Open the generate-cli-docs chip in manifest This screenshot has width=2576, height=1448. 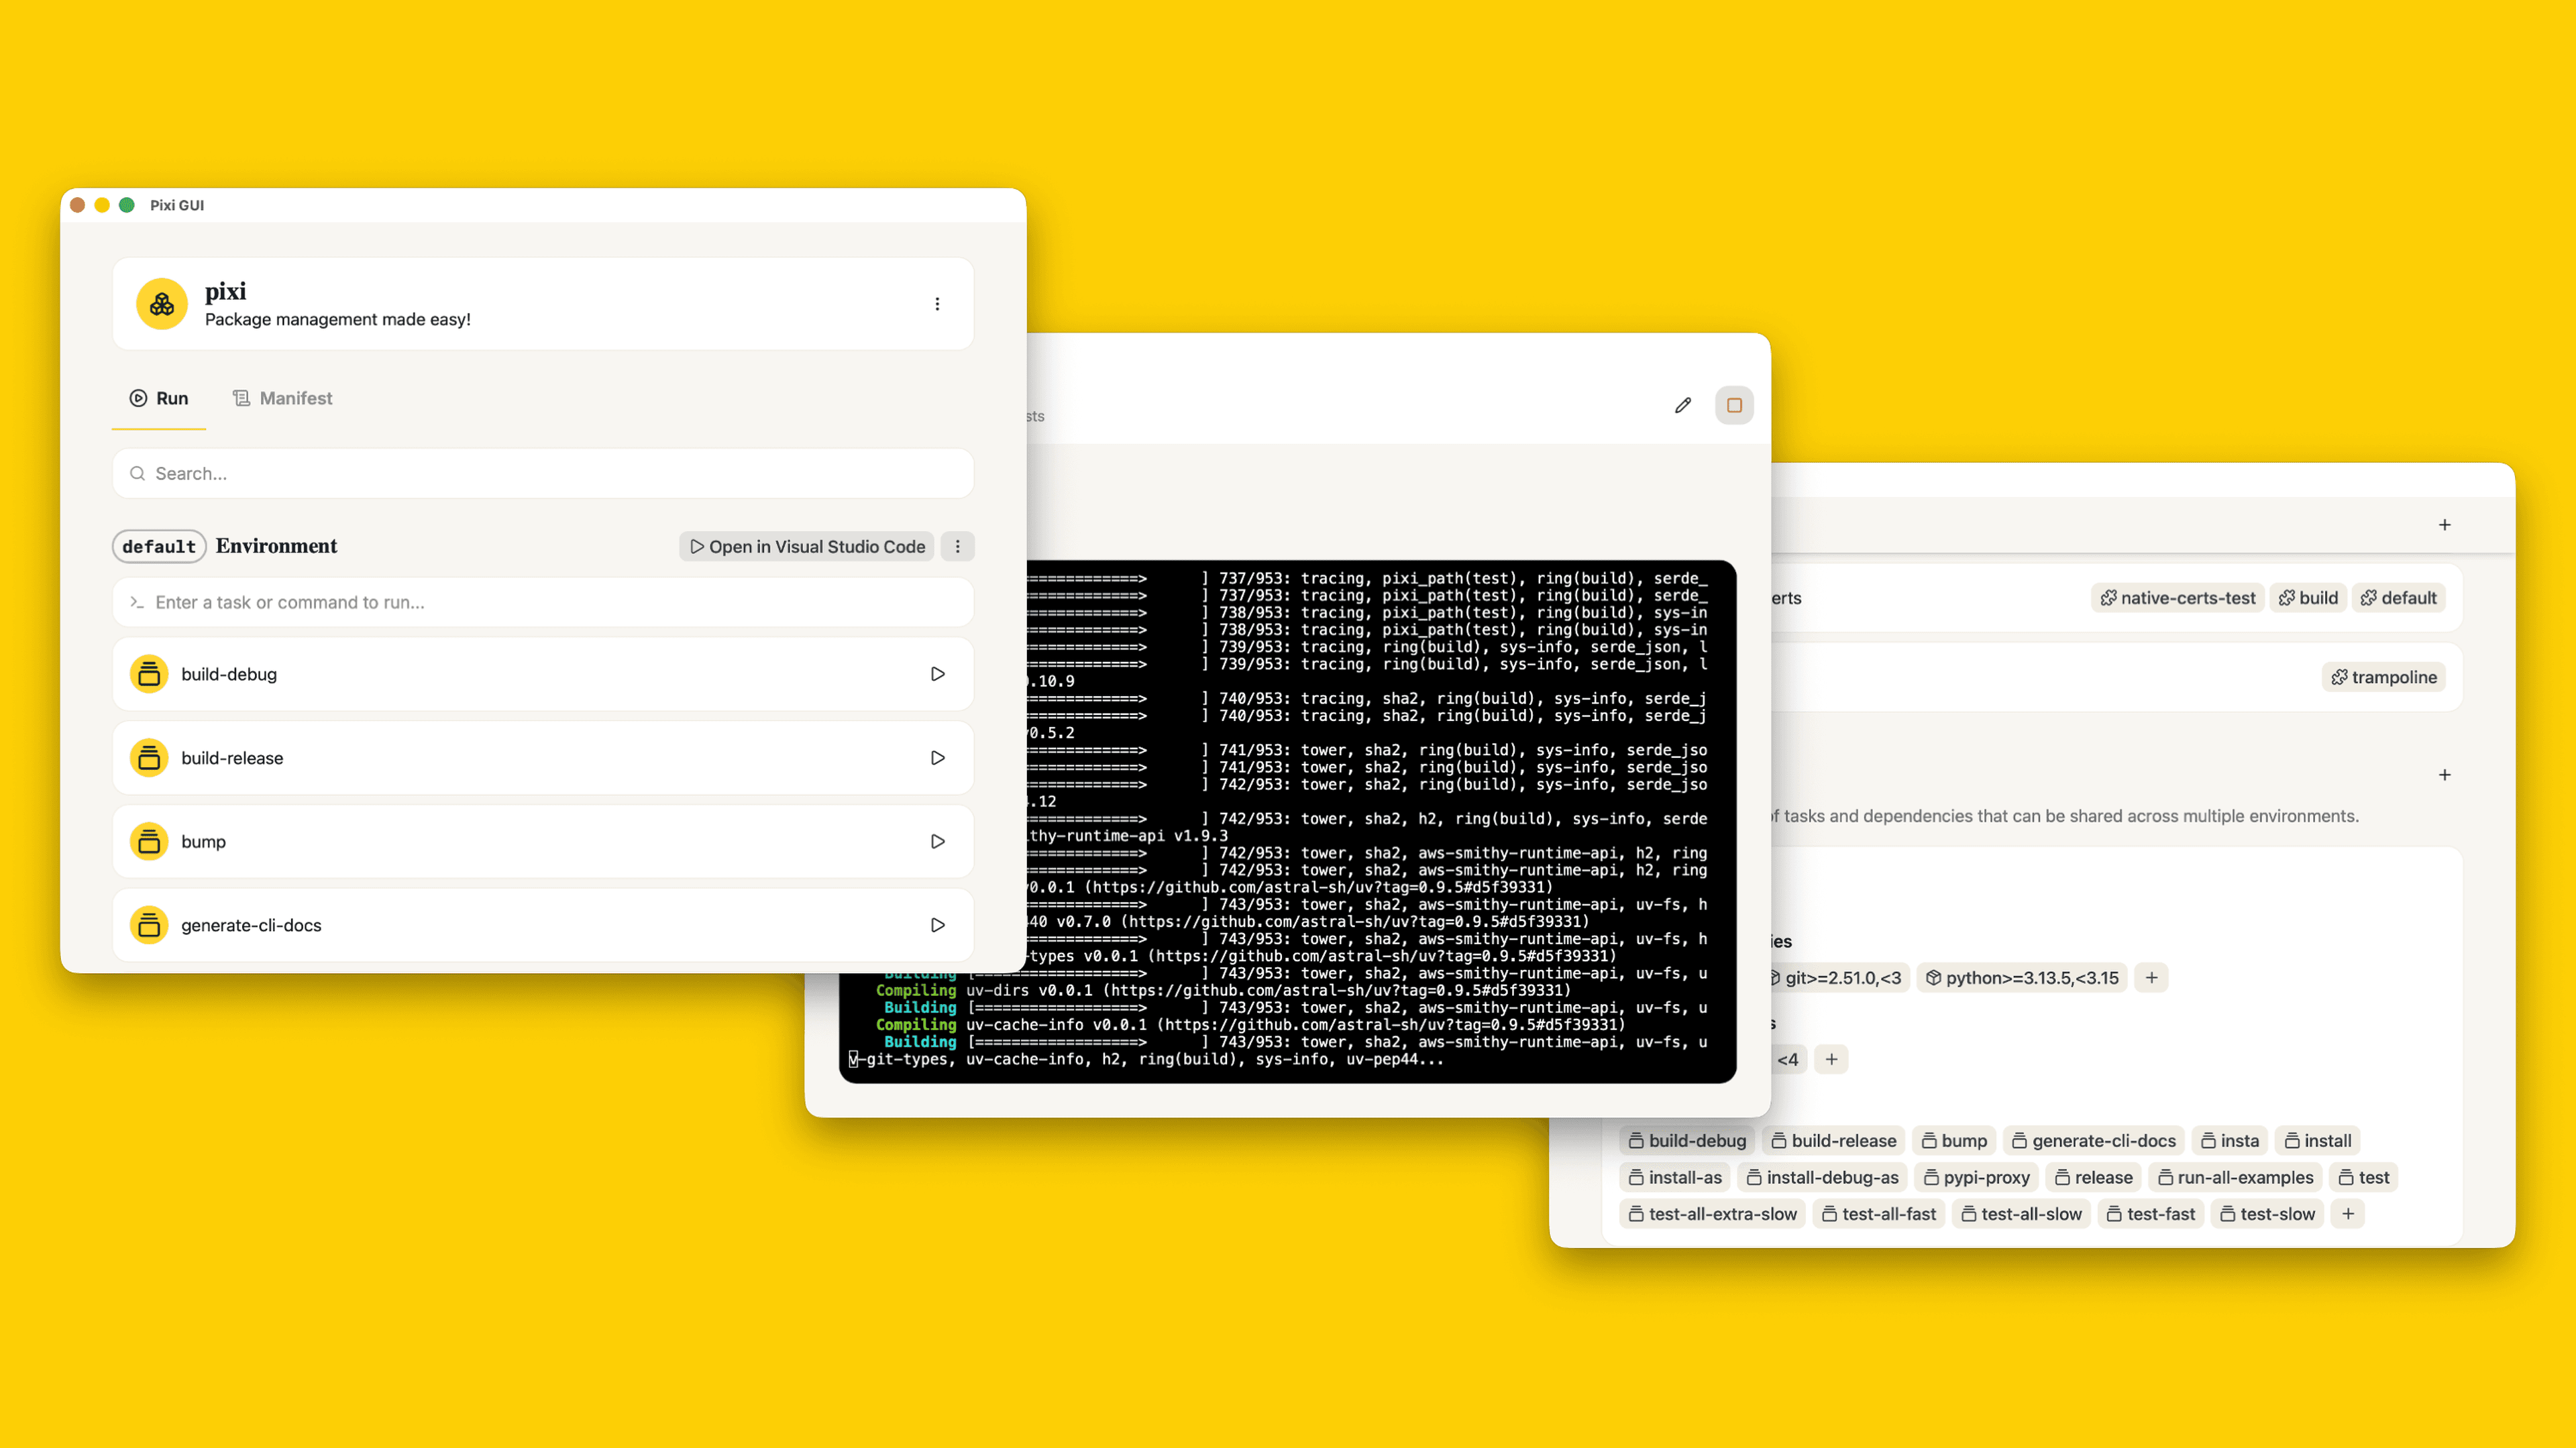[2093, 1141]
